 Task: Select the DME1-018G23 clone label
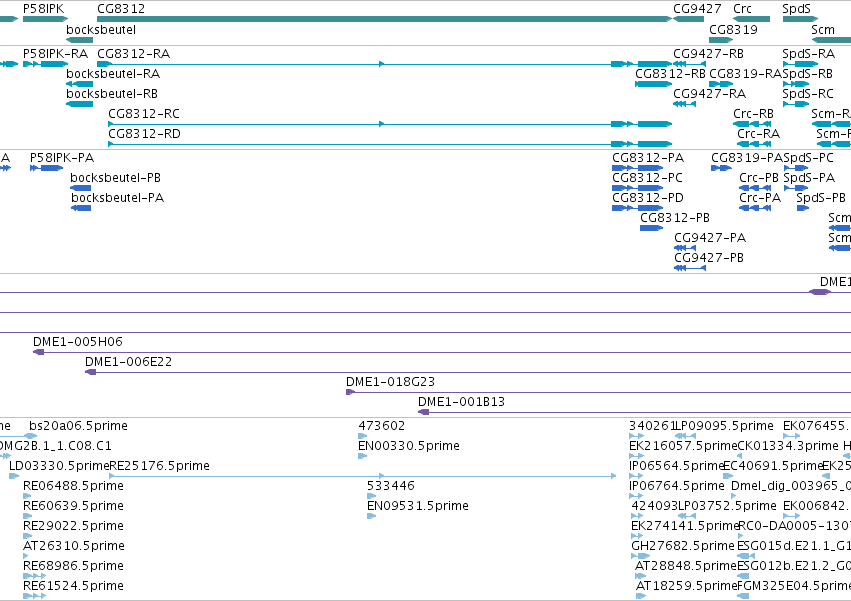pos(390,382)
